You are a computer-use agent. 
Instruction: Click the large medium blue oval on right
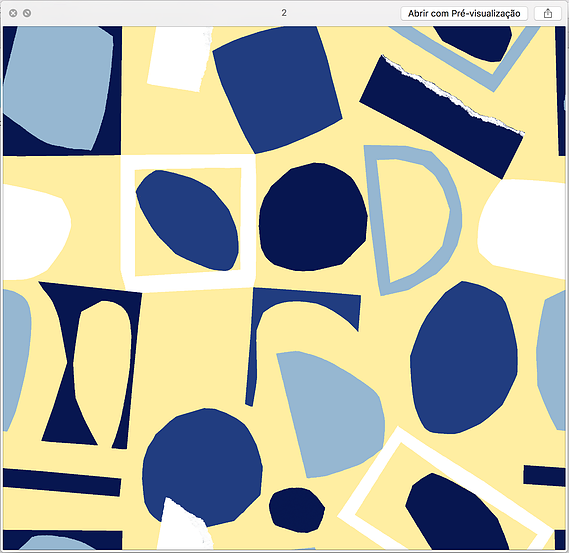tap(464, 357)
